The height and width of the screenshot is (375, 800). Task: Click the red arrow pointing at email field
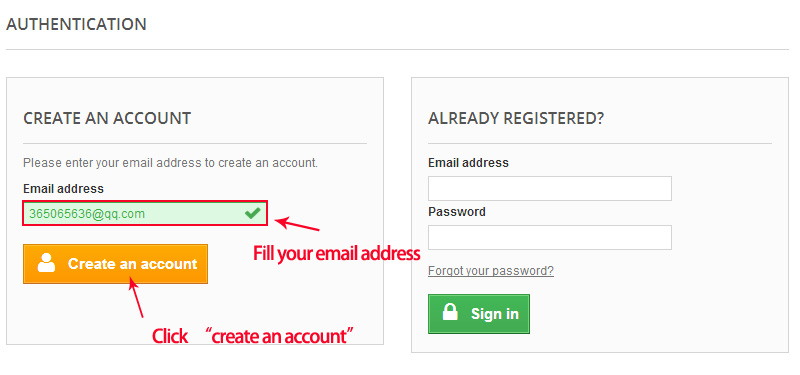[x=297, y=224]
